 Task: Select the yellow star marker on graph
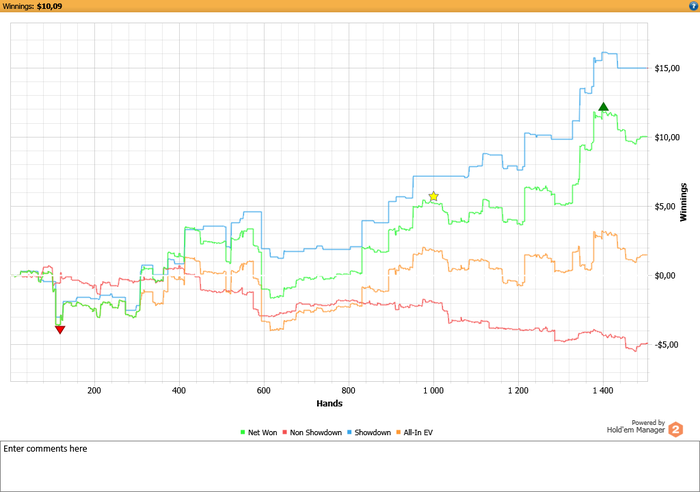pos(433,196)
